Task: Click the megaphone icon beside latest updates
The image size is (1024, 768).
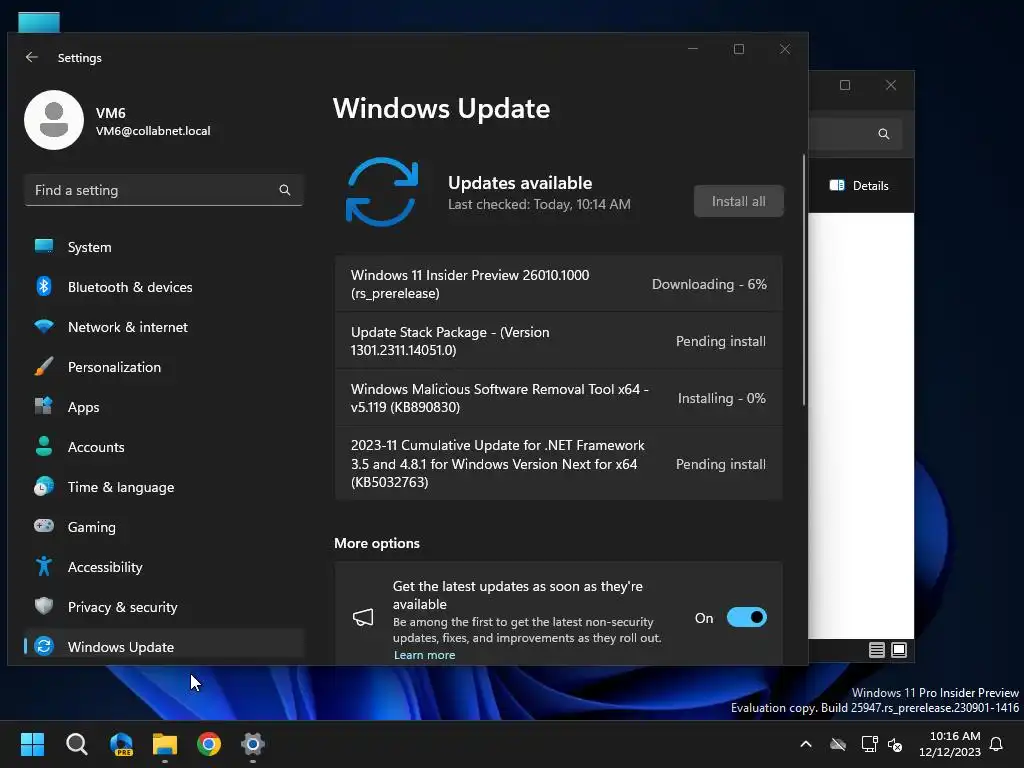Action: click(363, 617)
